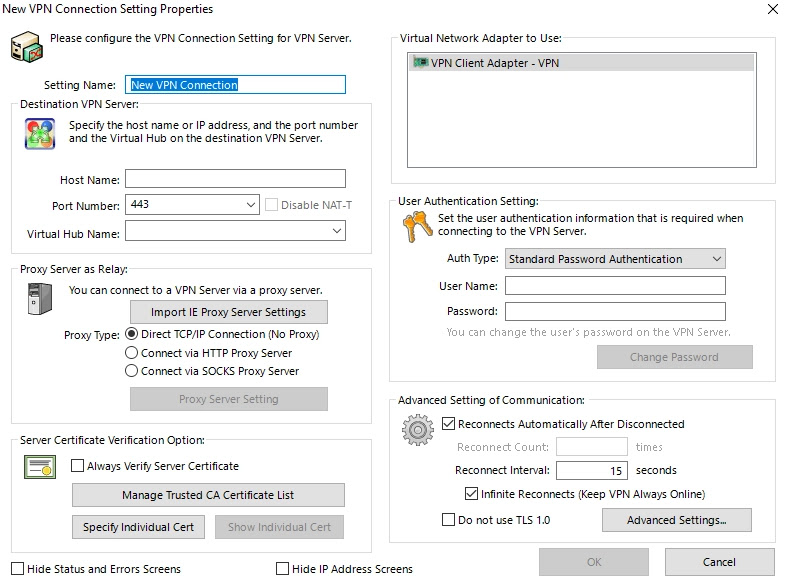The width and height of the screenshot is (787, 583).
Task: Click the Advanced Settings button
Action: click(676, 520)
